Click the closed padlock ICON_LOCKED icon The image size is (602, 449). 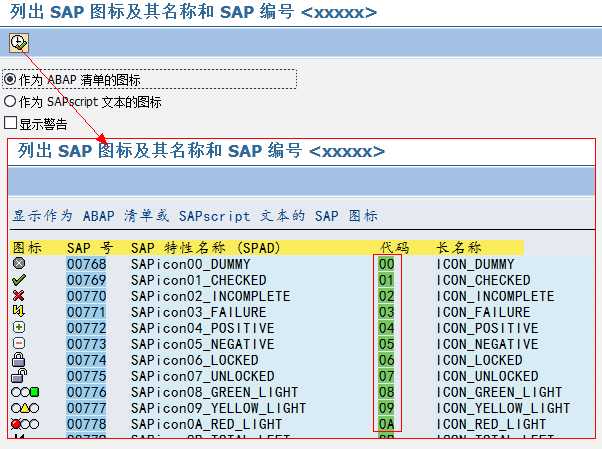point(18,360)
